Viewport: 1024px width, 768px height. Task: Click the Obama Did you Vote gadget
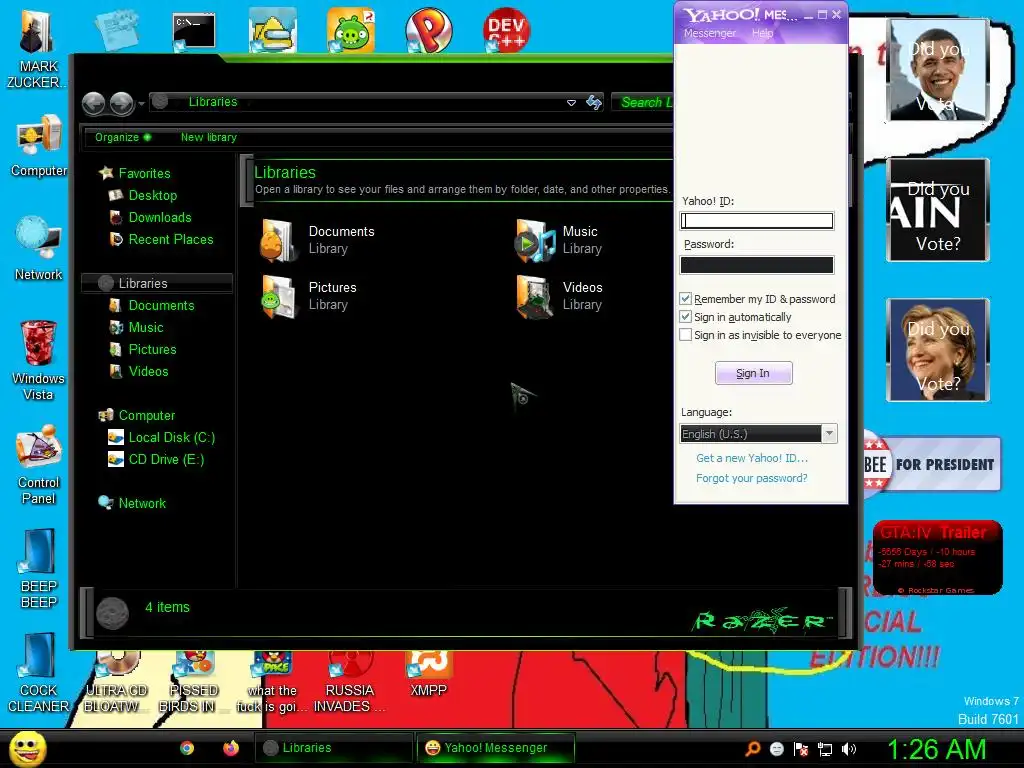pyautogui.click(x=937, y=70)
